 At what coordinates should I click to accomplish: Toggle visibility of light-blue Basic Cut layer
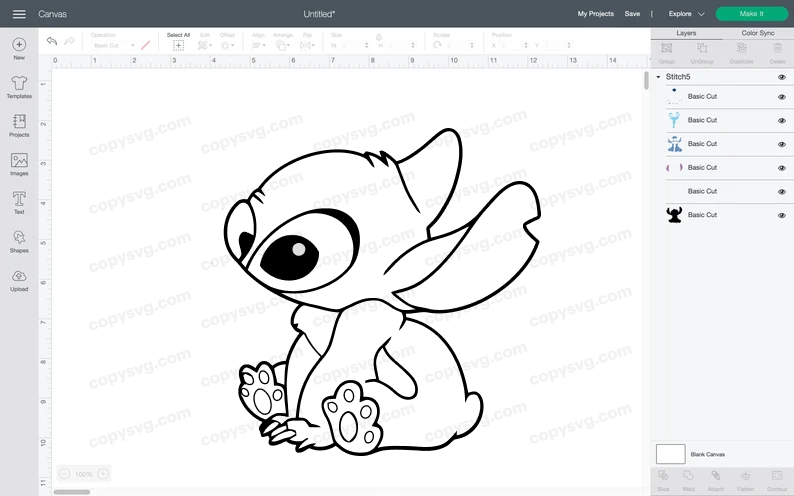(x=782, y=120)
